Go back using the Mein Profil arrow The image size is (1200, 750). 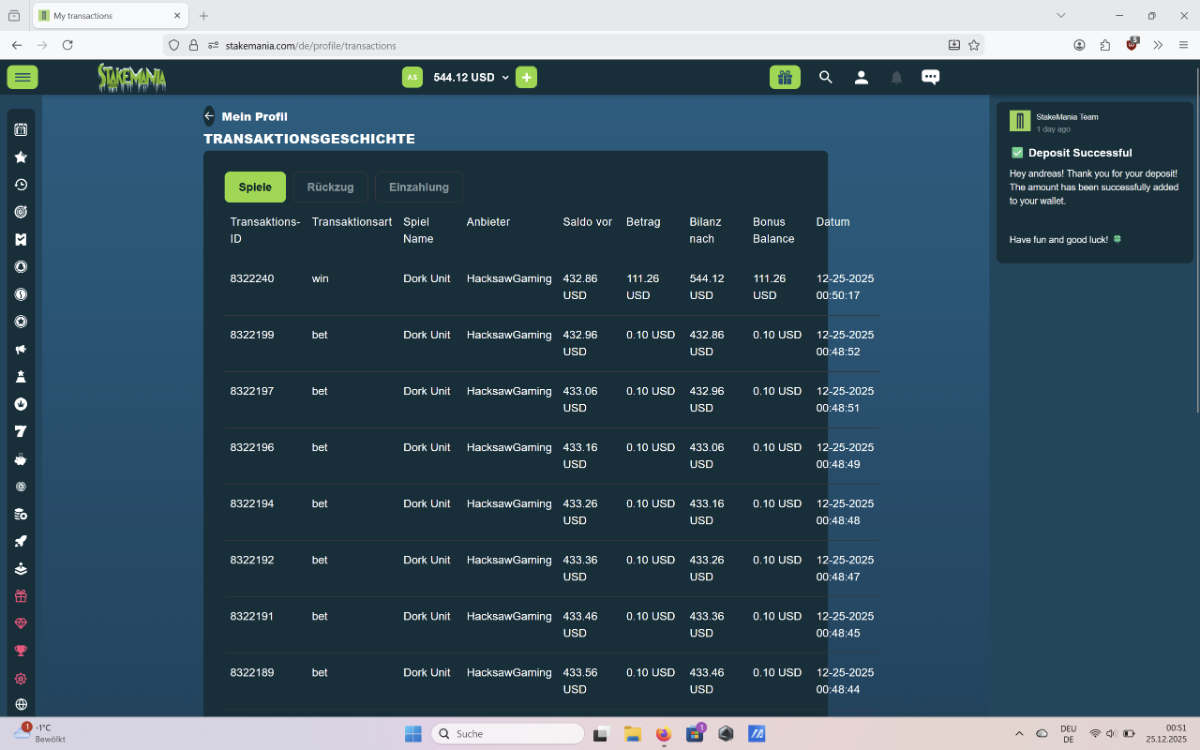[x=209, y=116]
